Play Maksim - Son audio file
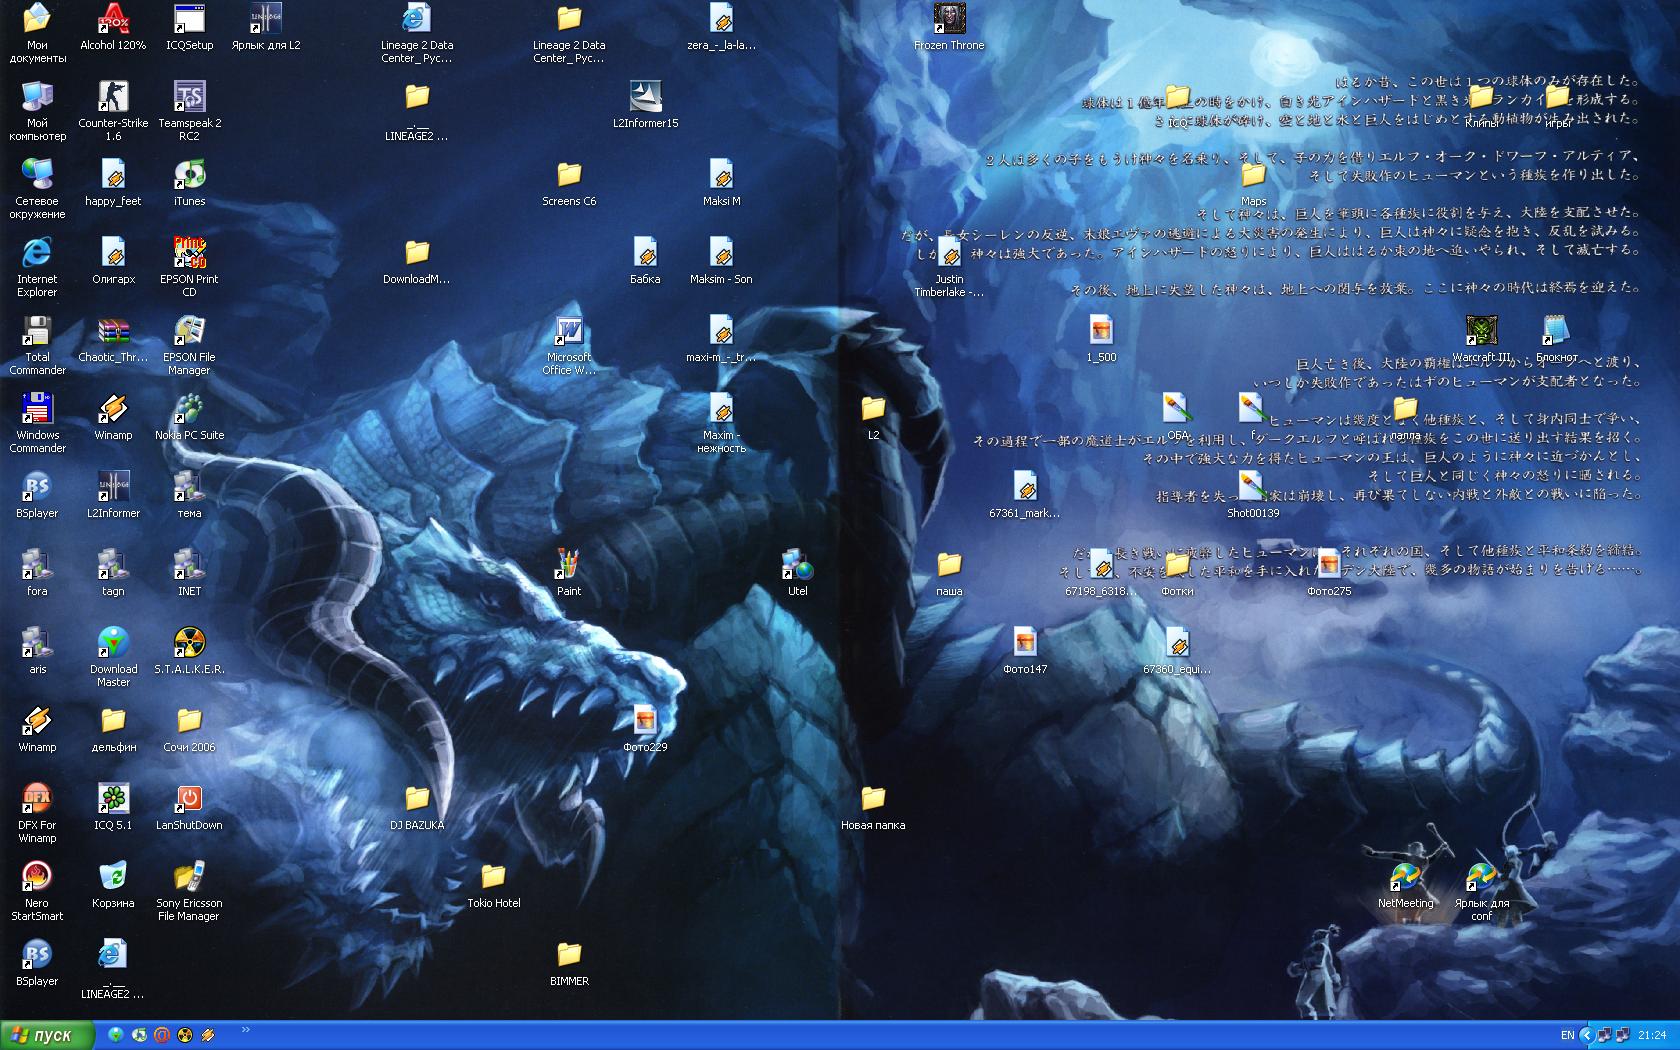This screenshot has width=1680, height=1050. pos(721,261)
